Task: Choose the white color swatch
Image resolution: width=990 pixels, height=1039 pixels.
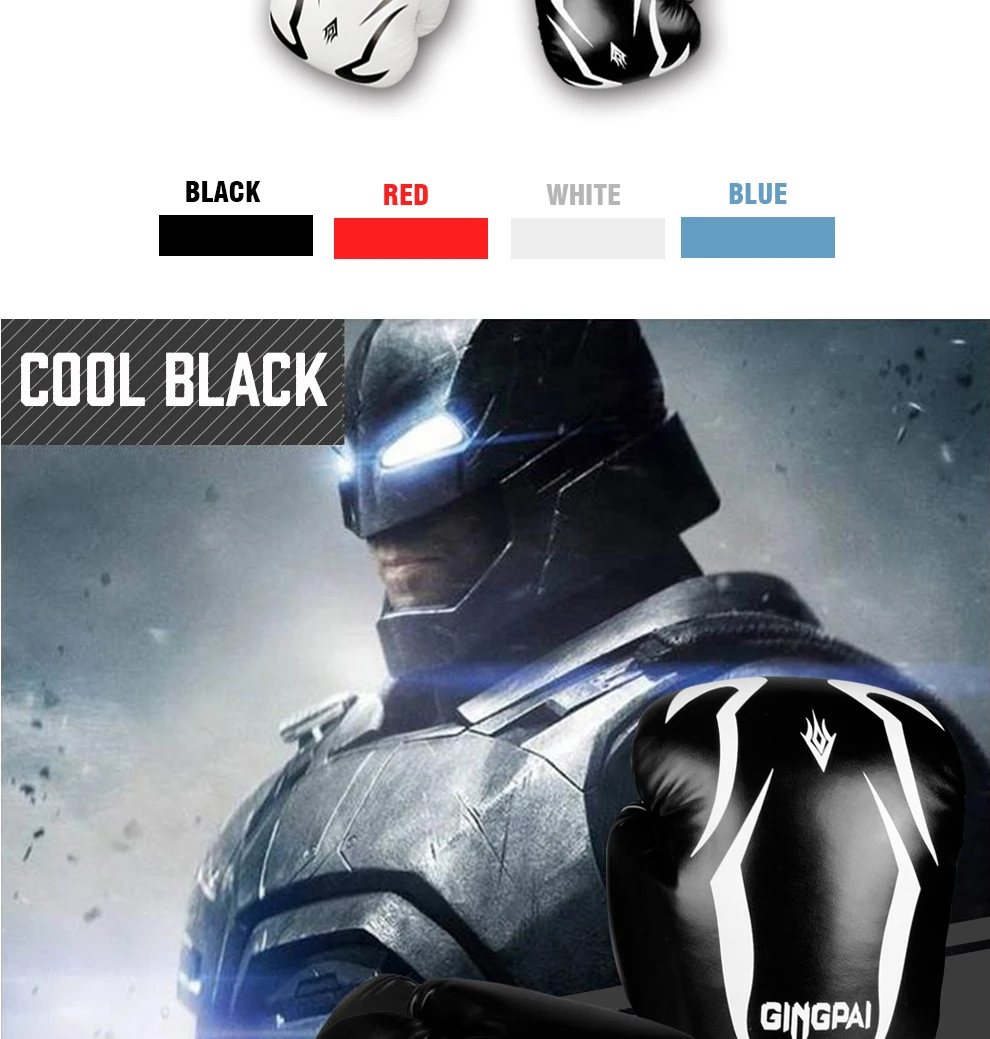Action: pyautogui.click(x=588, y=238)
